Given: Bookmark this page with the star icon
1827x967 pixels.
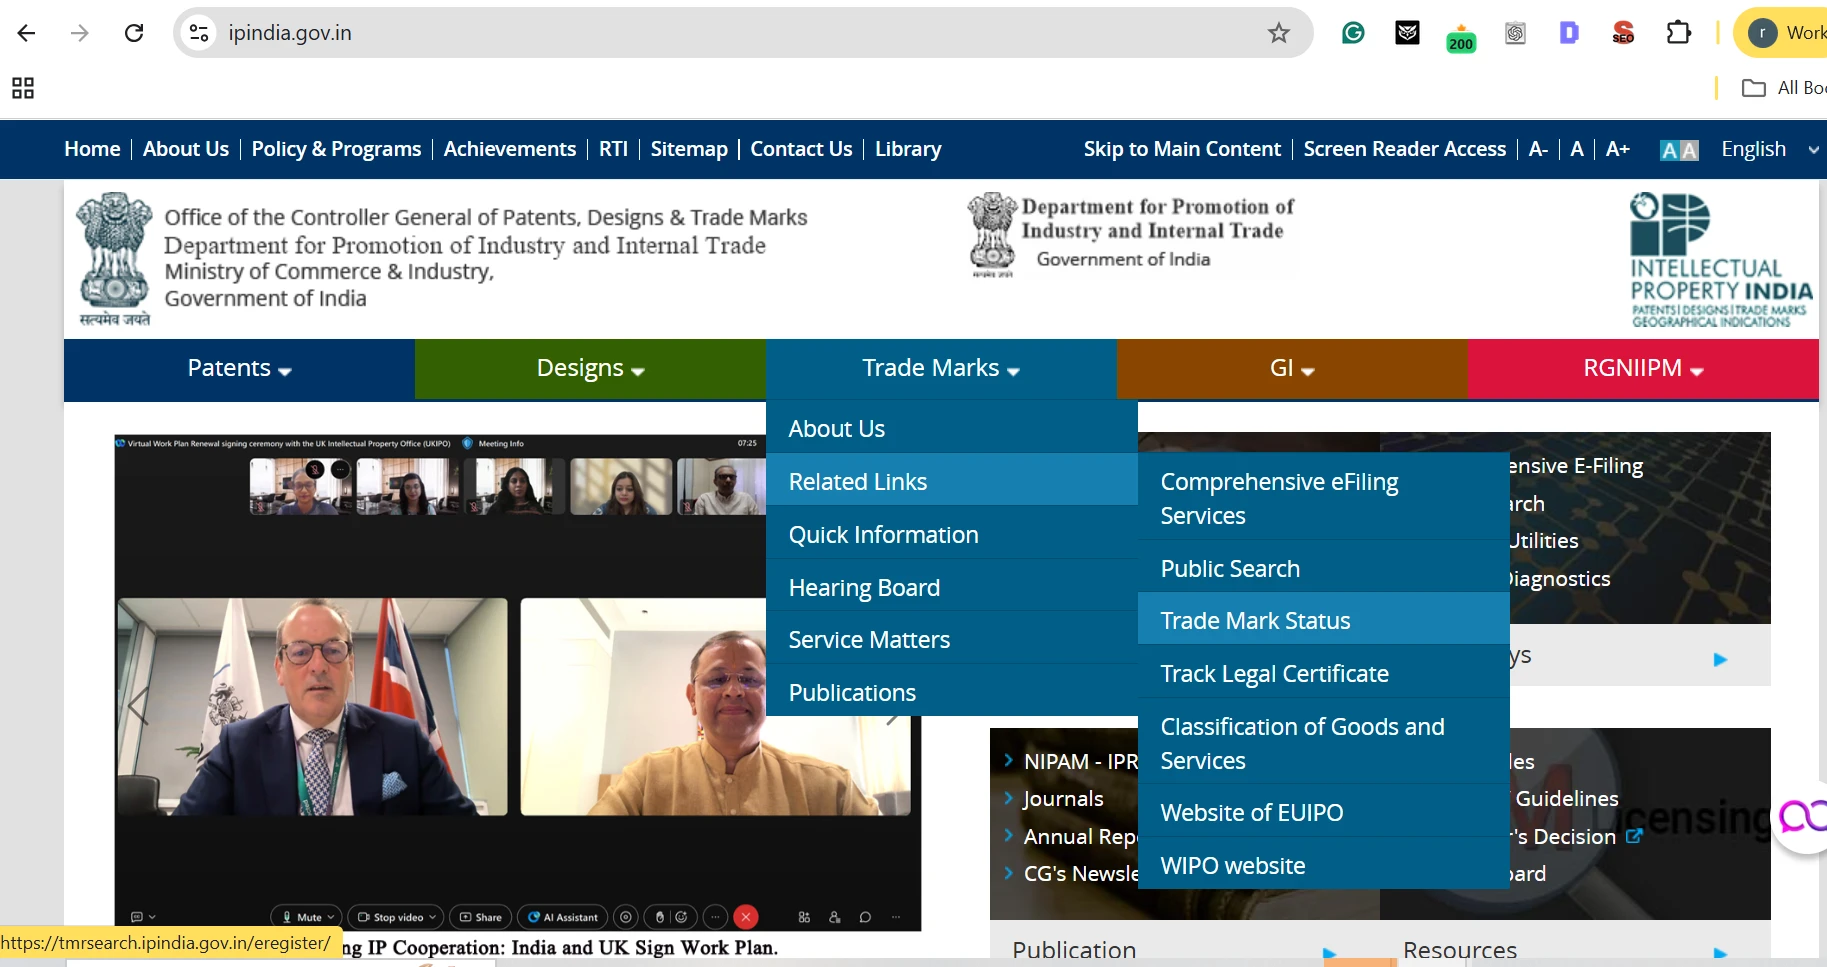Looking at the screenshot, I should (1278, 33).
